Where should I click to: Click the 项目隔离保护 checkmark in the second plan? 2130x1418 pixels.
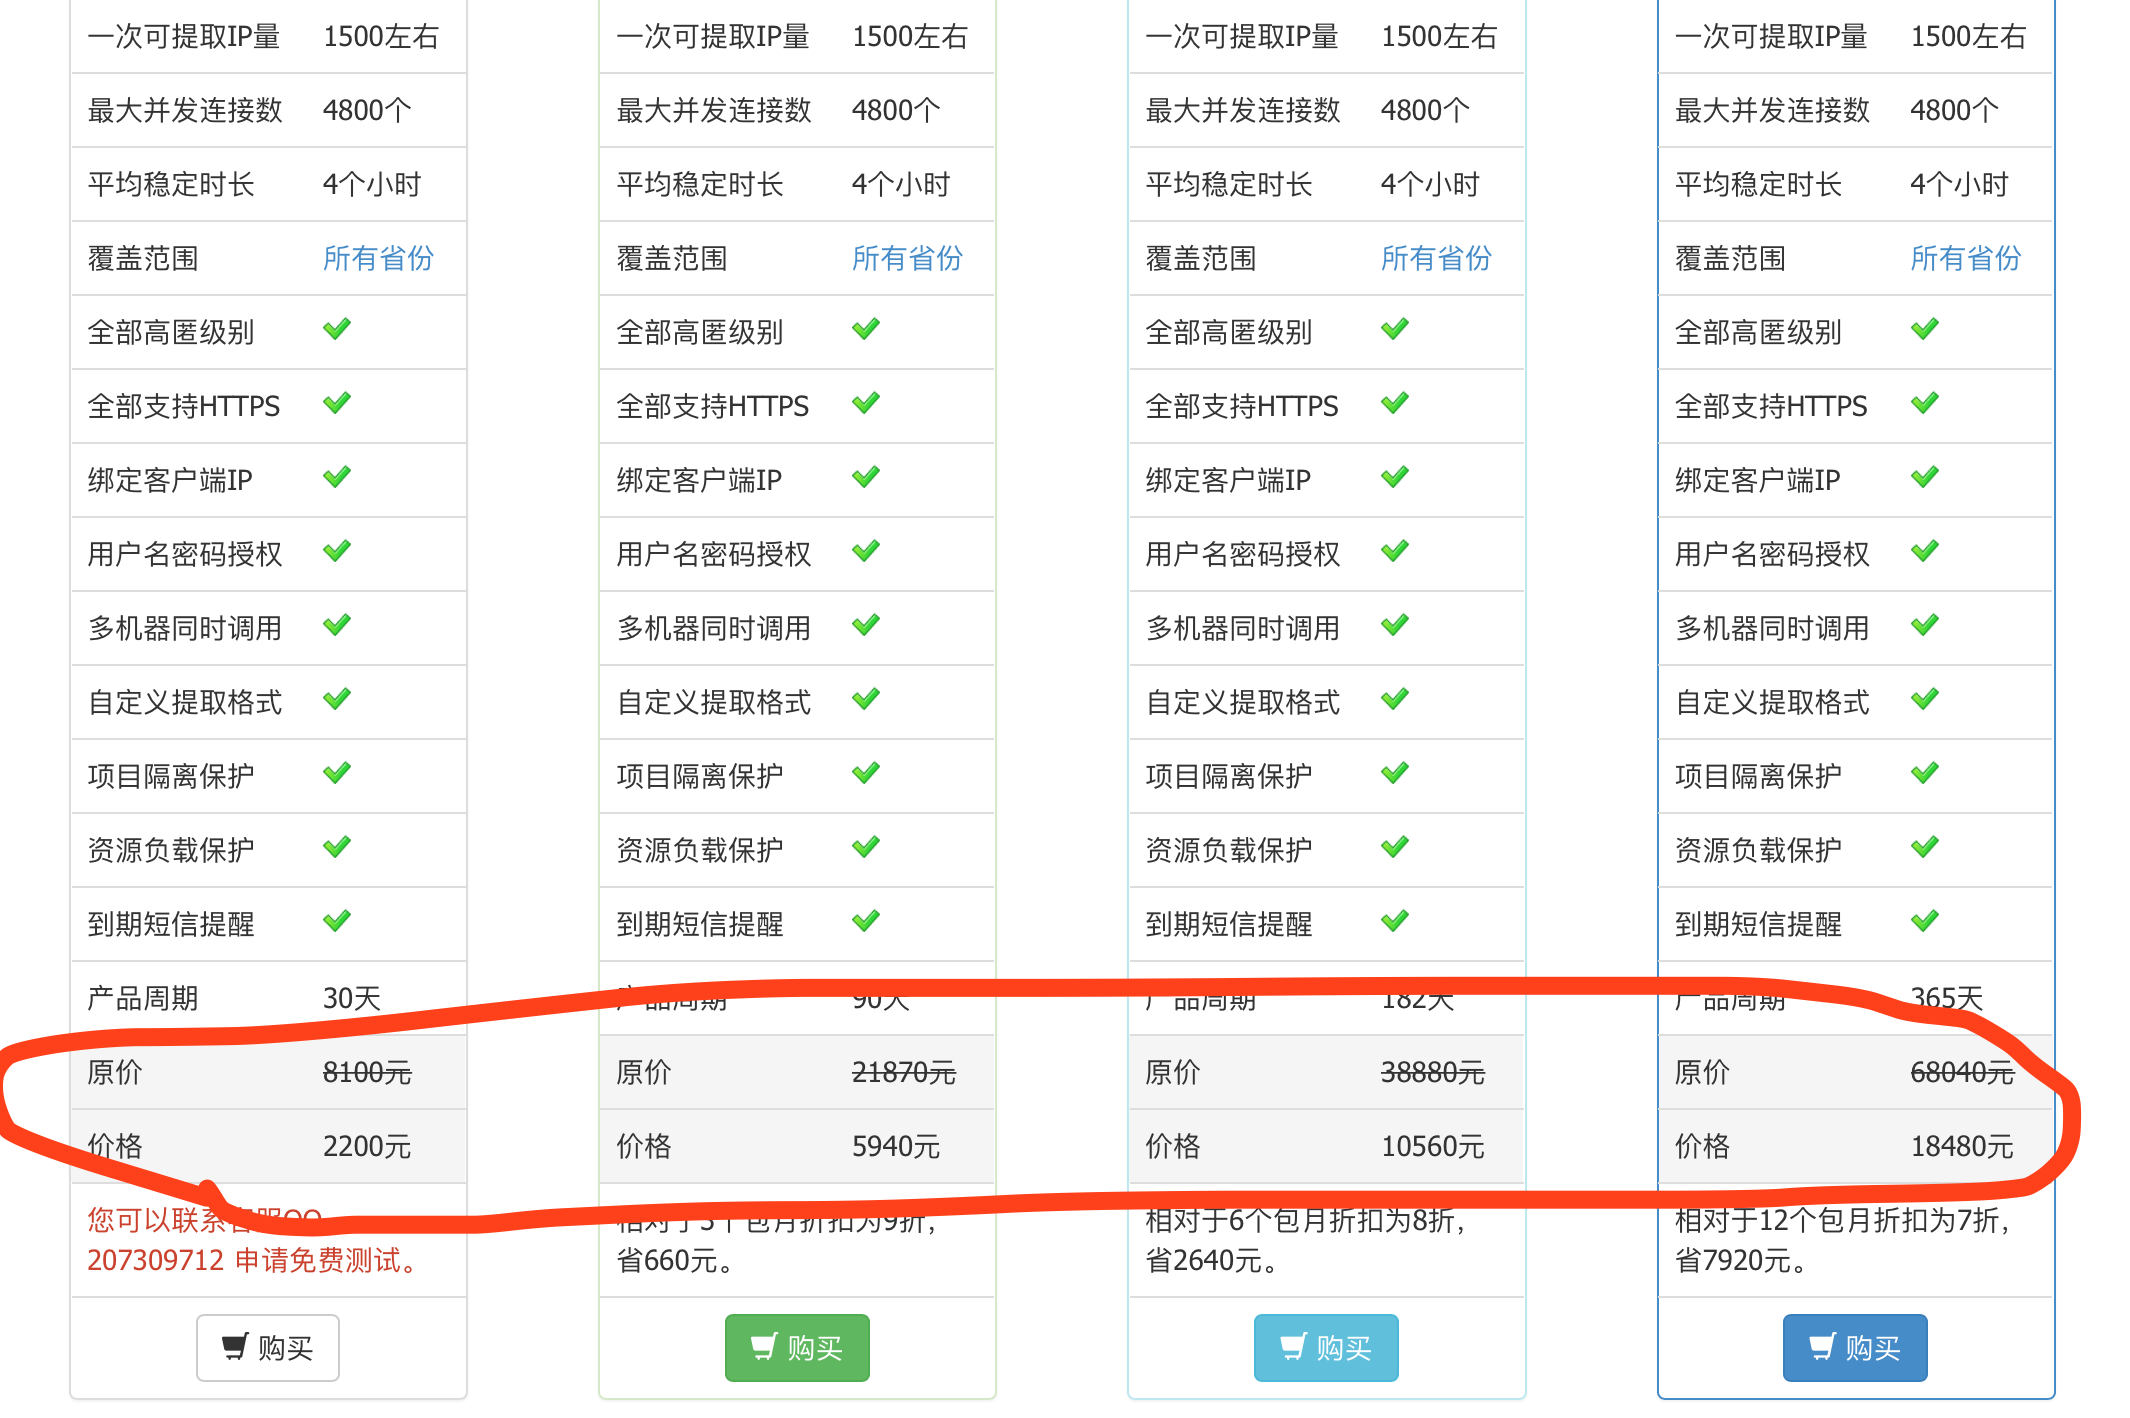pyautogui.click(x=866, y=773)
